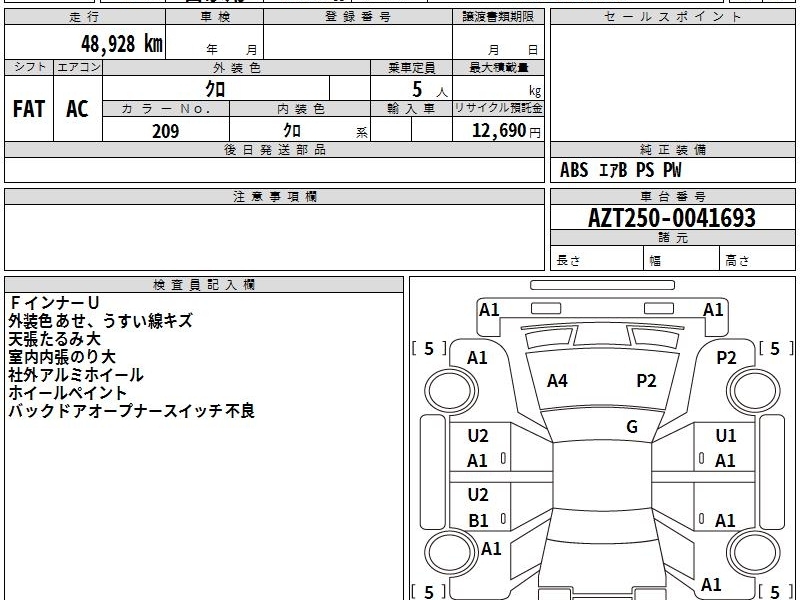800x600 pixels.
Task: Select the note 外装色あせ、うすい線キズ
Action: pos(101,321)
